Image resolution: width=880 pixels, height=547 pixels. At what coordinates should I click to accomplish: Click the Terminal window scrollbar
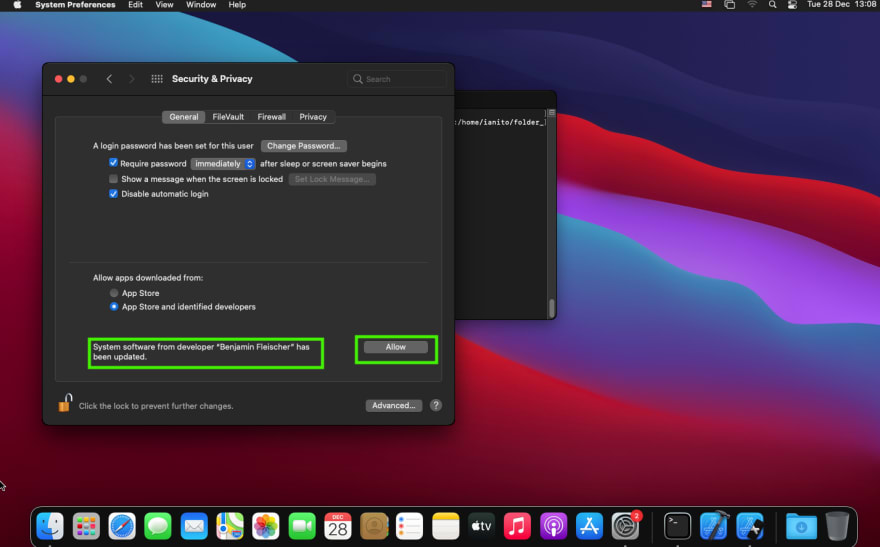coord(552,307)
